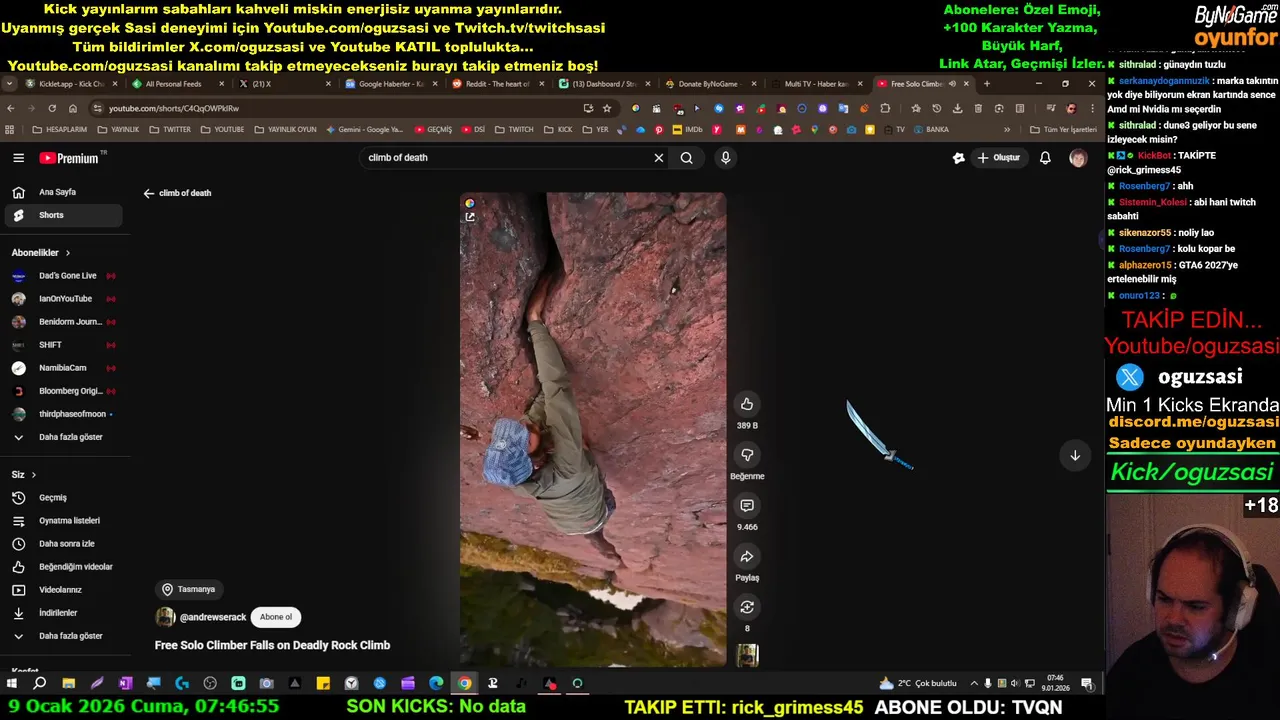Open the Windows notification center
The width and height of the screenshot is (1280, 720).
1087,684
